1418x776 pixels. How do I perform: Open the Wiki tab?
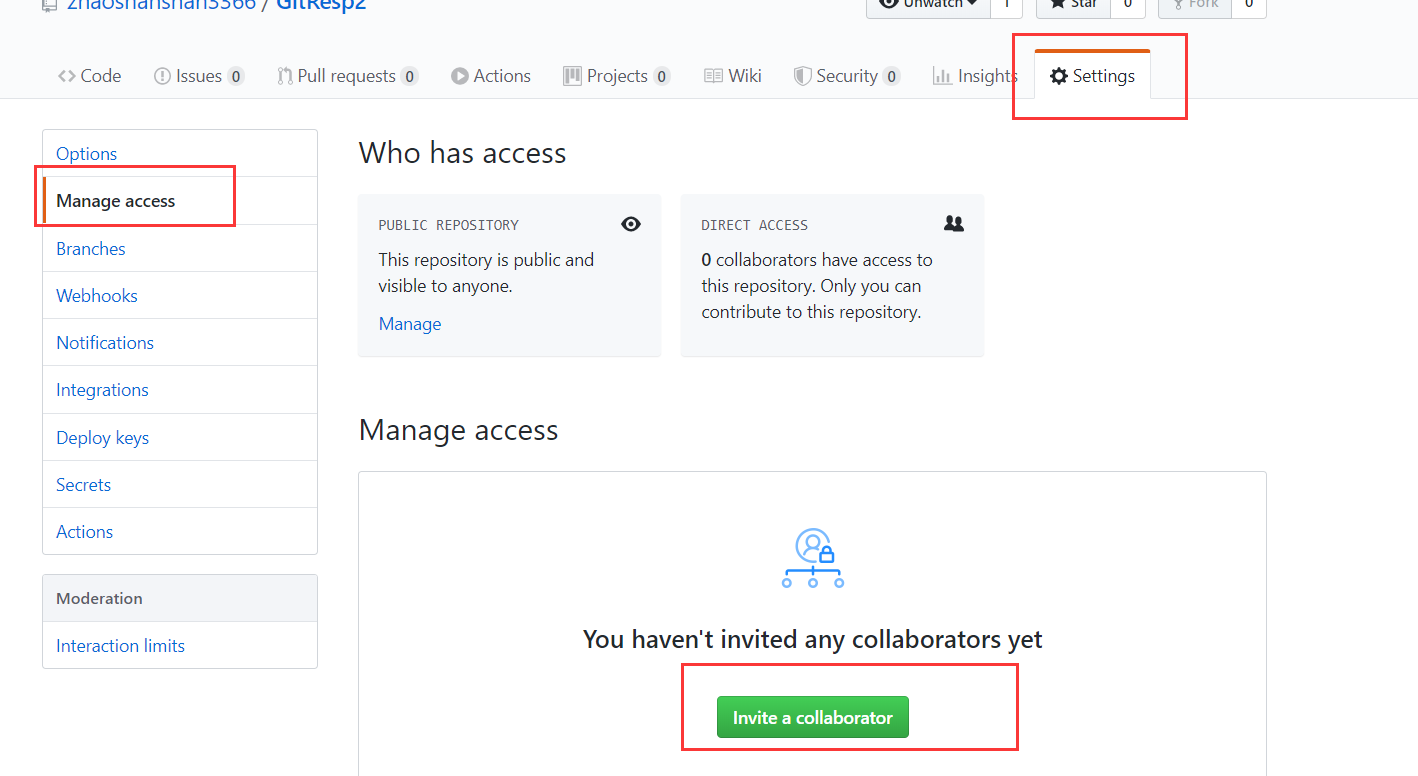point(733,76)
